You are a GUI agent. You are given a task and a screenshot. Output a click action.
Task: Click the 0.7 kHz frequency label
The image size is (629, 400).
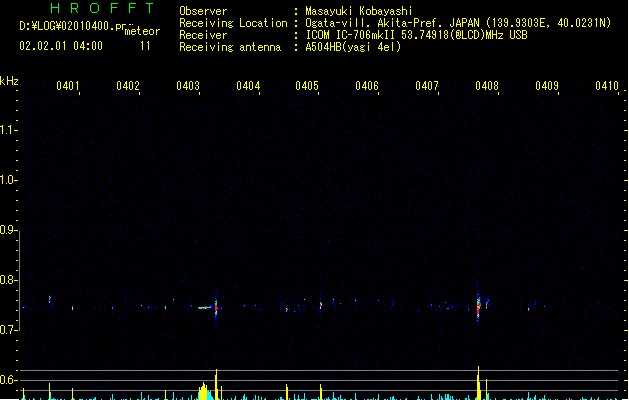tap(8, 330)
